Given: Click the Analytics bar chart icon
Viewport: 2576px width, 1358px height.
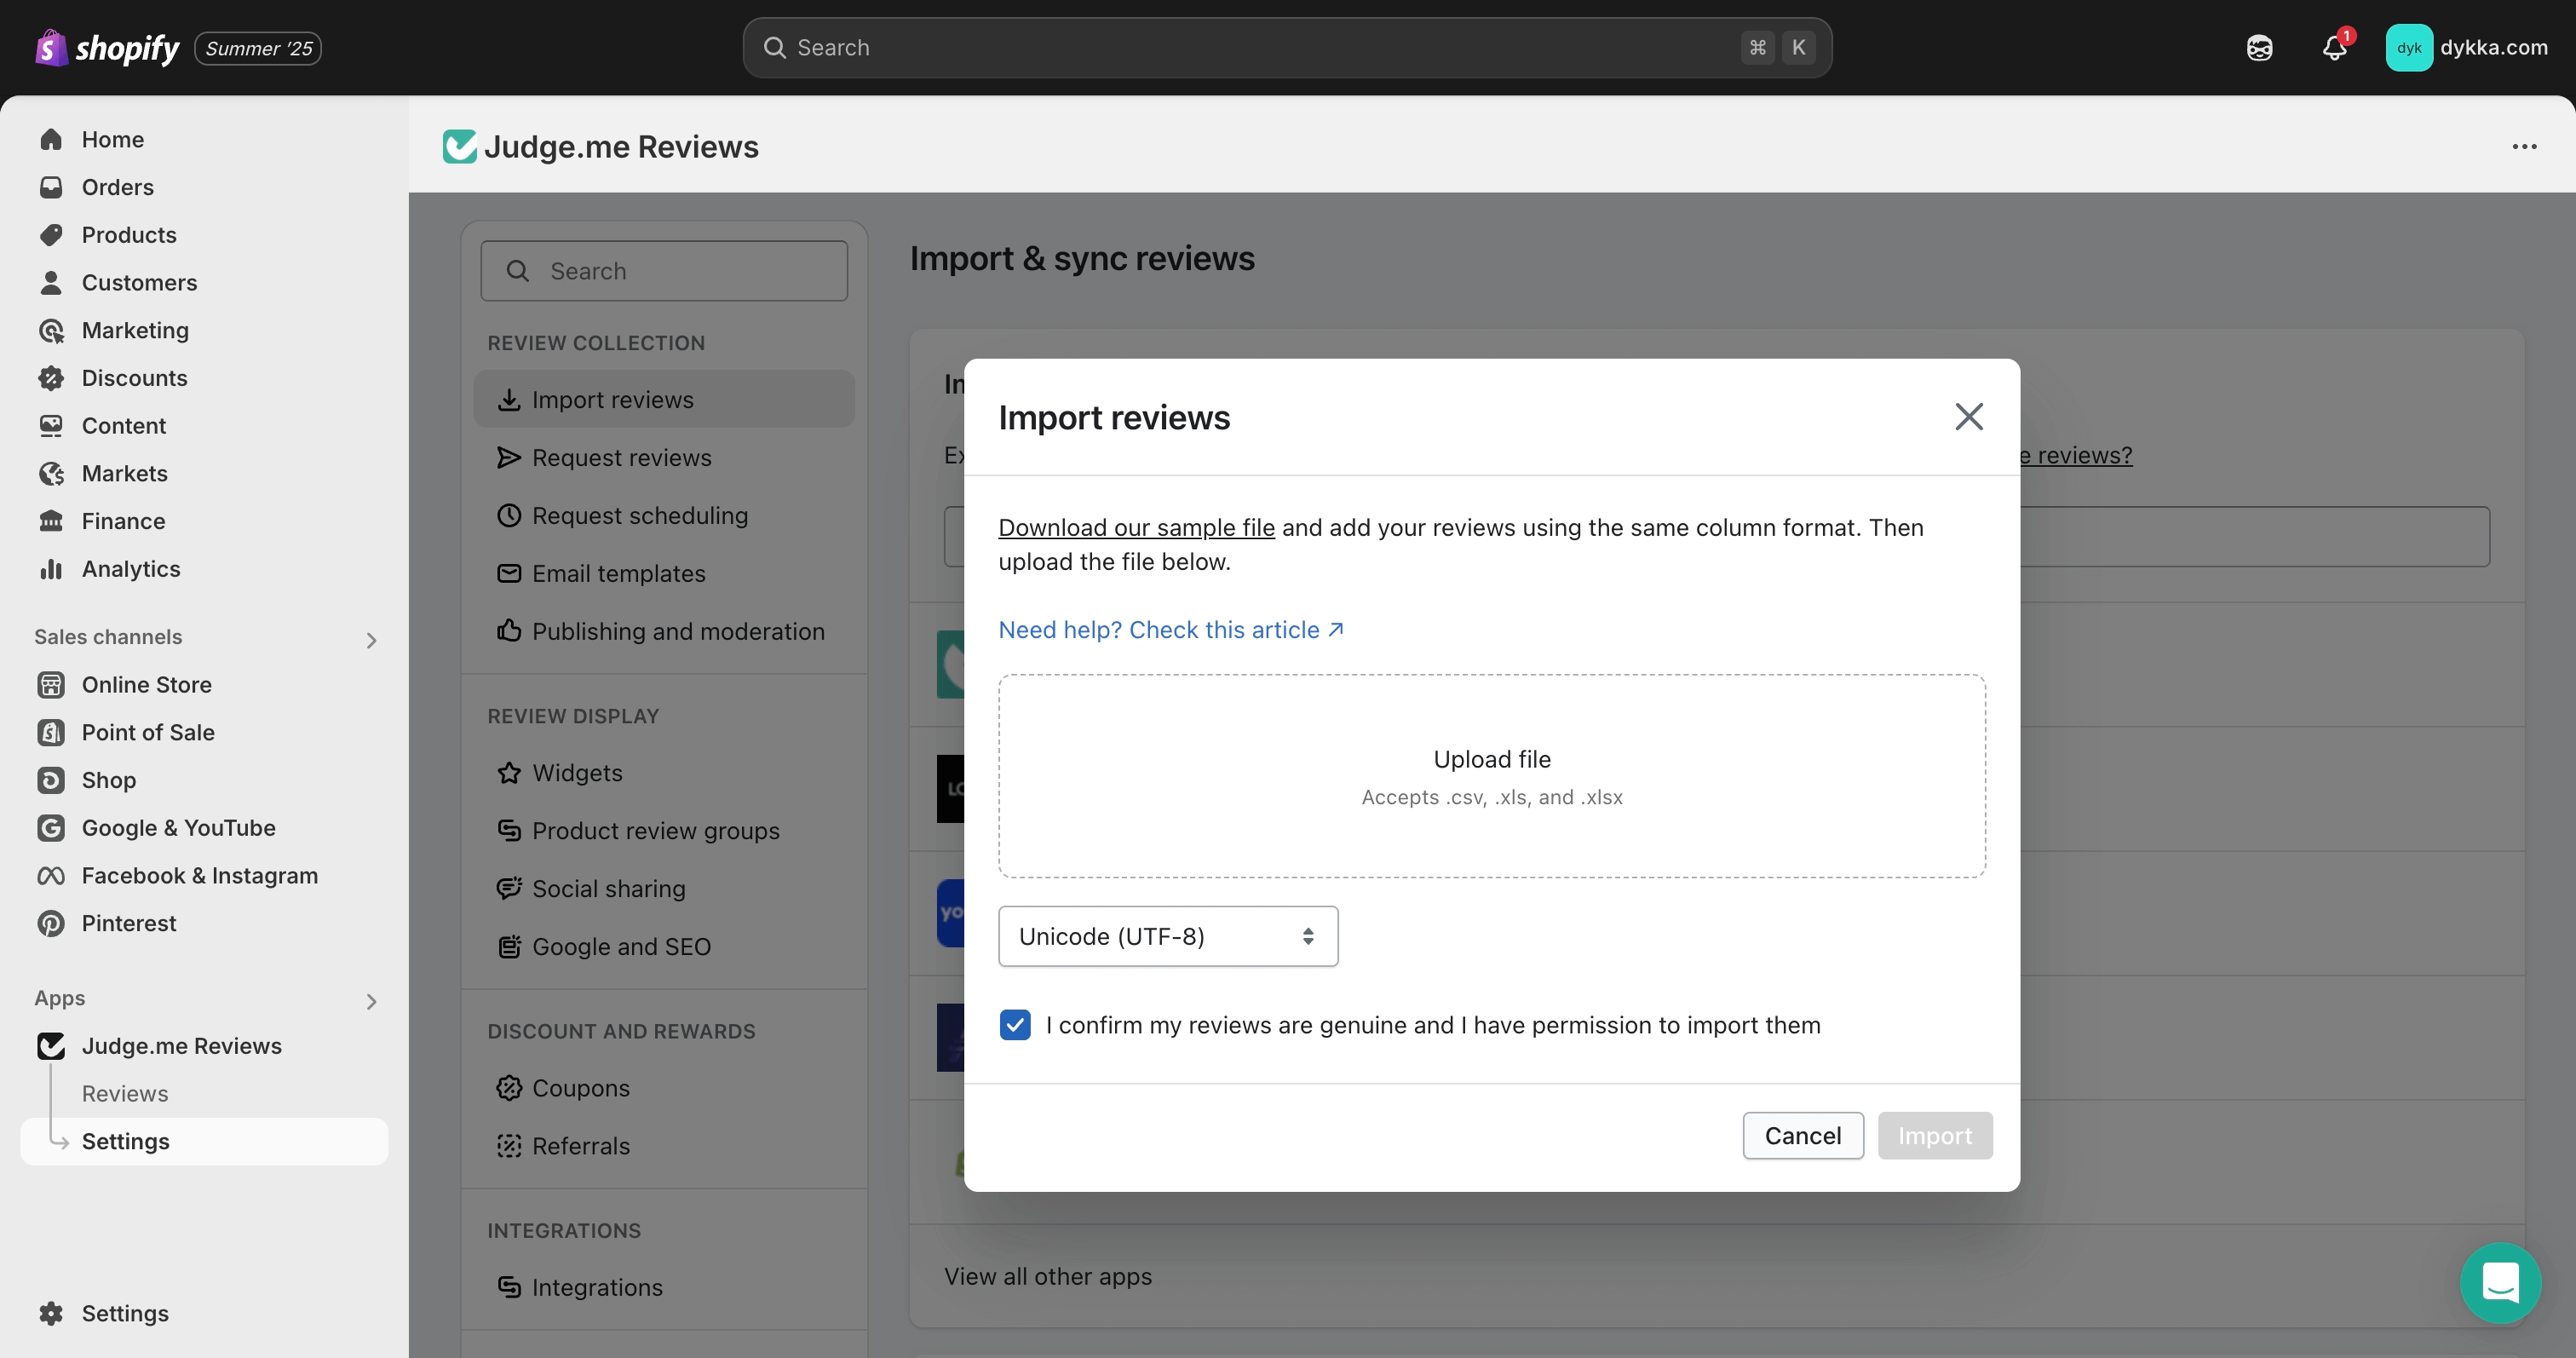Looking at the screenshot, I should [x=51, y=569].
